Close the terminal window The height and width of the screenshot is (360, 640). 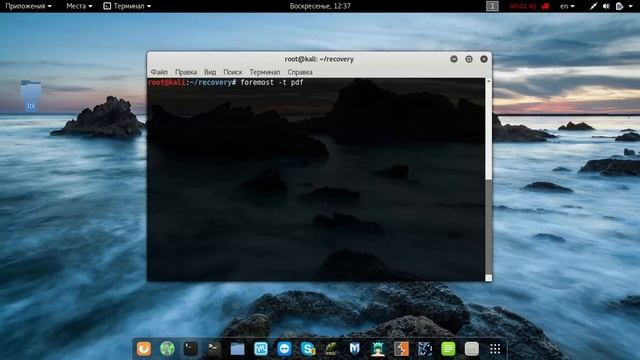[484, 59]
